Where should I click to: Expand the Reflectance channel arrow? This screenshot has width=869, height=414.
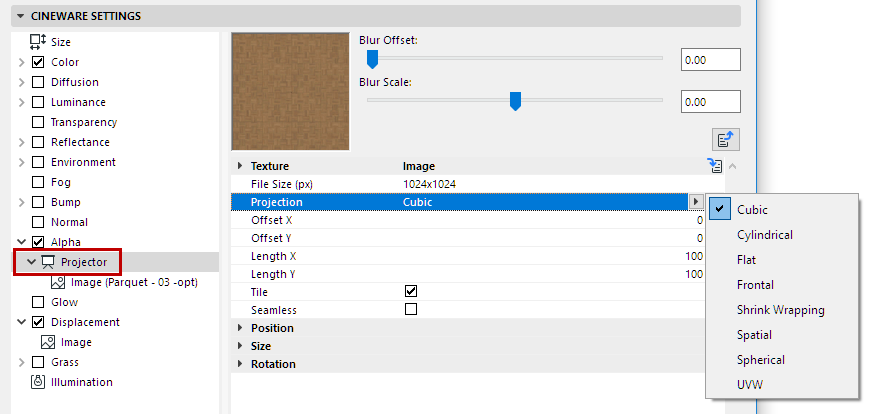pyautogui.click(x=22, y=142)
